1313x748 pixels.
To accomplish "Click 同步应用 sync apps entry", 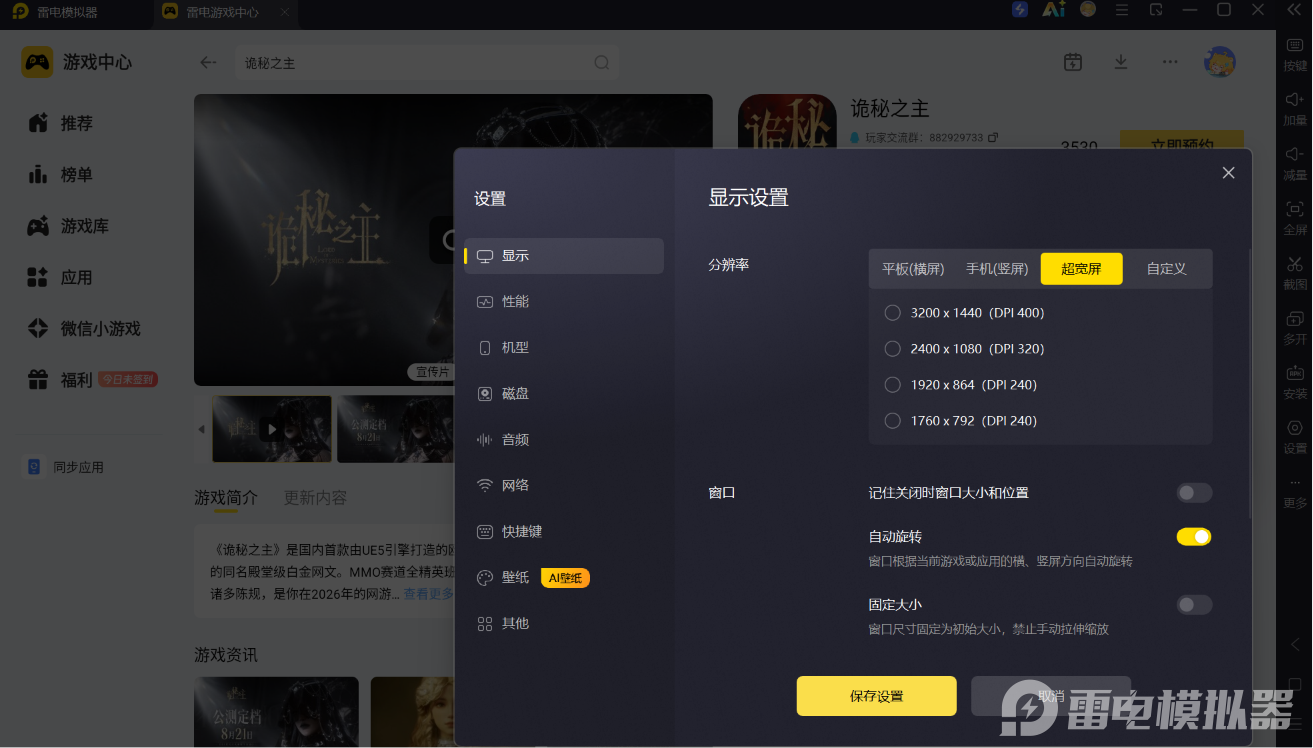I will [65, 467].
